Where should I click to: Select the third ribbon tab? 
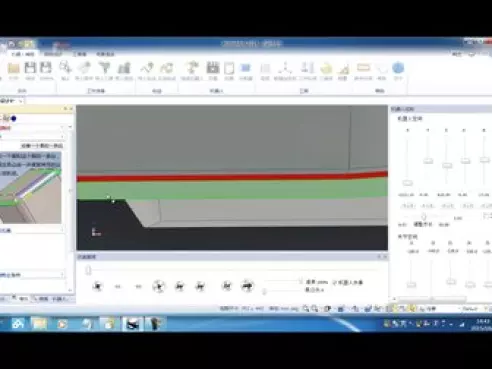point(80,54)
